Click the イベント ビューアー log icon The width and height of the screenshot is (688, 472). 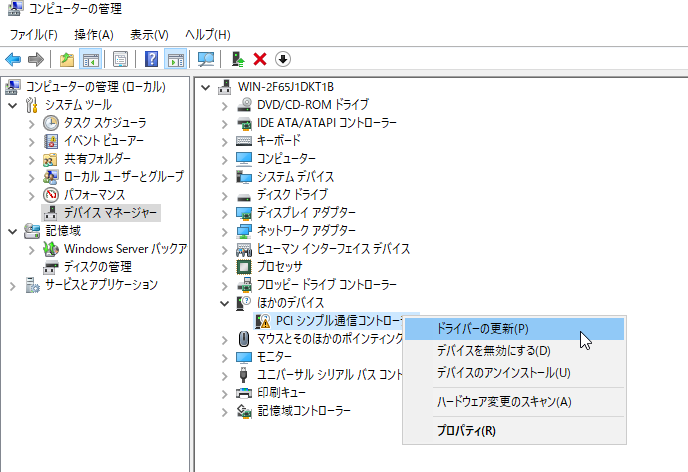tap(51, 141)
